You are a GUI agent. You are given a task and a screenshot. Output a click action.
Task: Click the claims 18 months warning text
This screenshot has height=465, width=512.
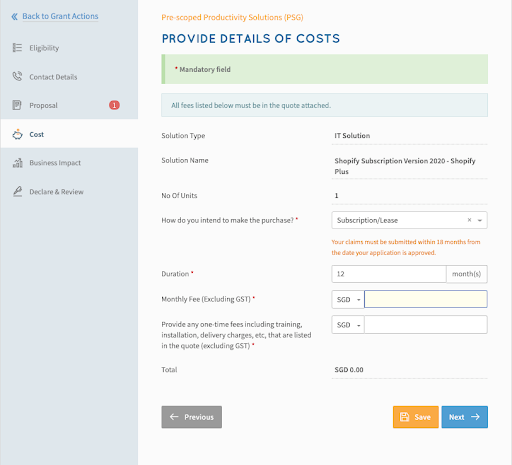(x=406, y=247)
